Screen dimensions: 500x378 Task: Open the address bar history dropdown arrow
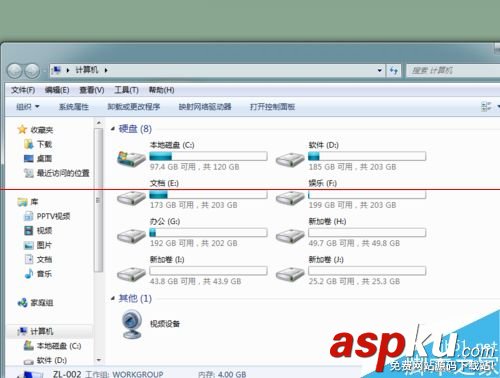379,70
